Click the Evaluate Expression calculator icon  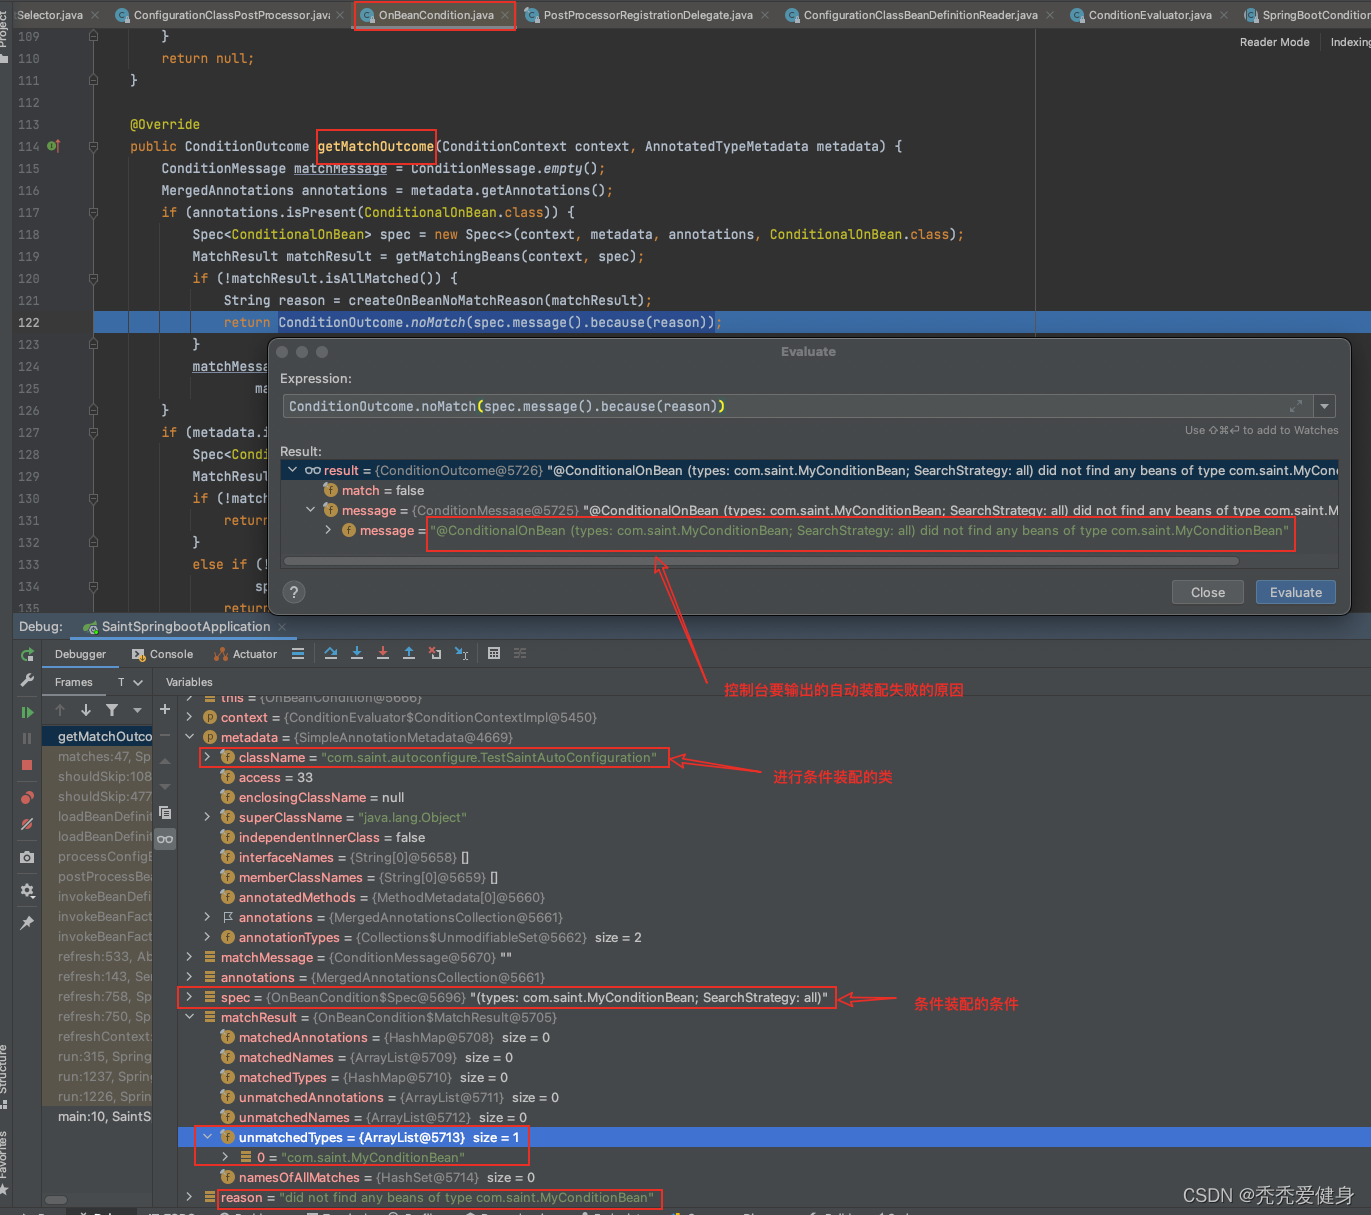pyautogui.click(x=494, y=653)
